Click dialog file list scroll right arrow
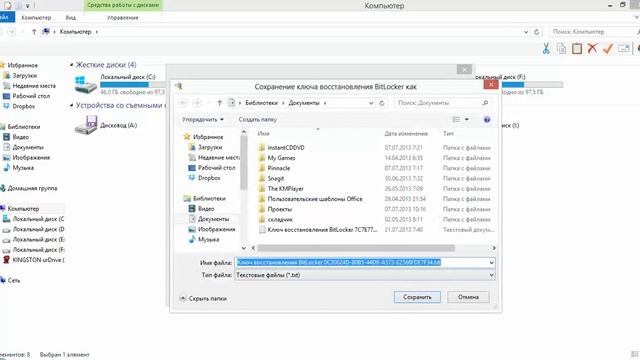The width and height of the screenshot is (640, 360). (x=494, y=248)
